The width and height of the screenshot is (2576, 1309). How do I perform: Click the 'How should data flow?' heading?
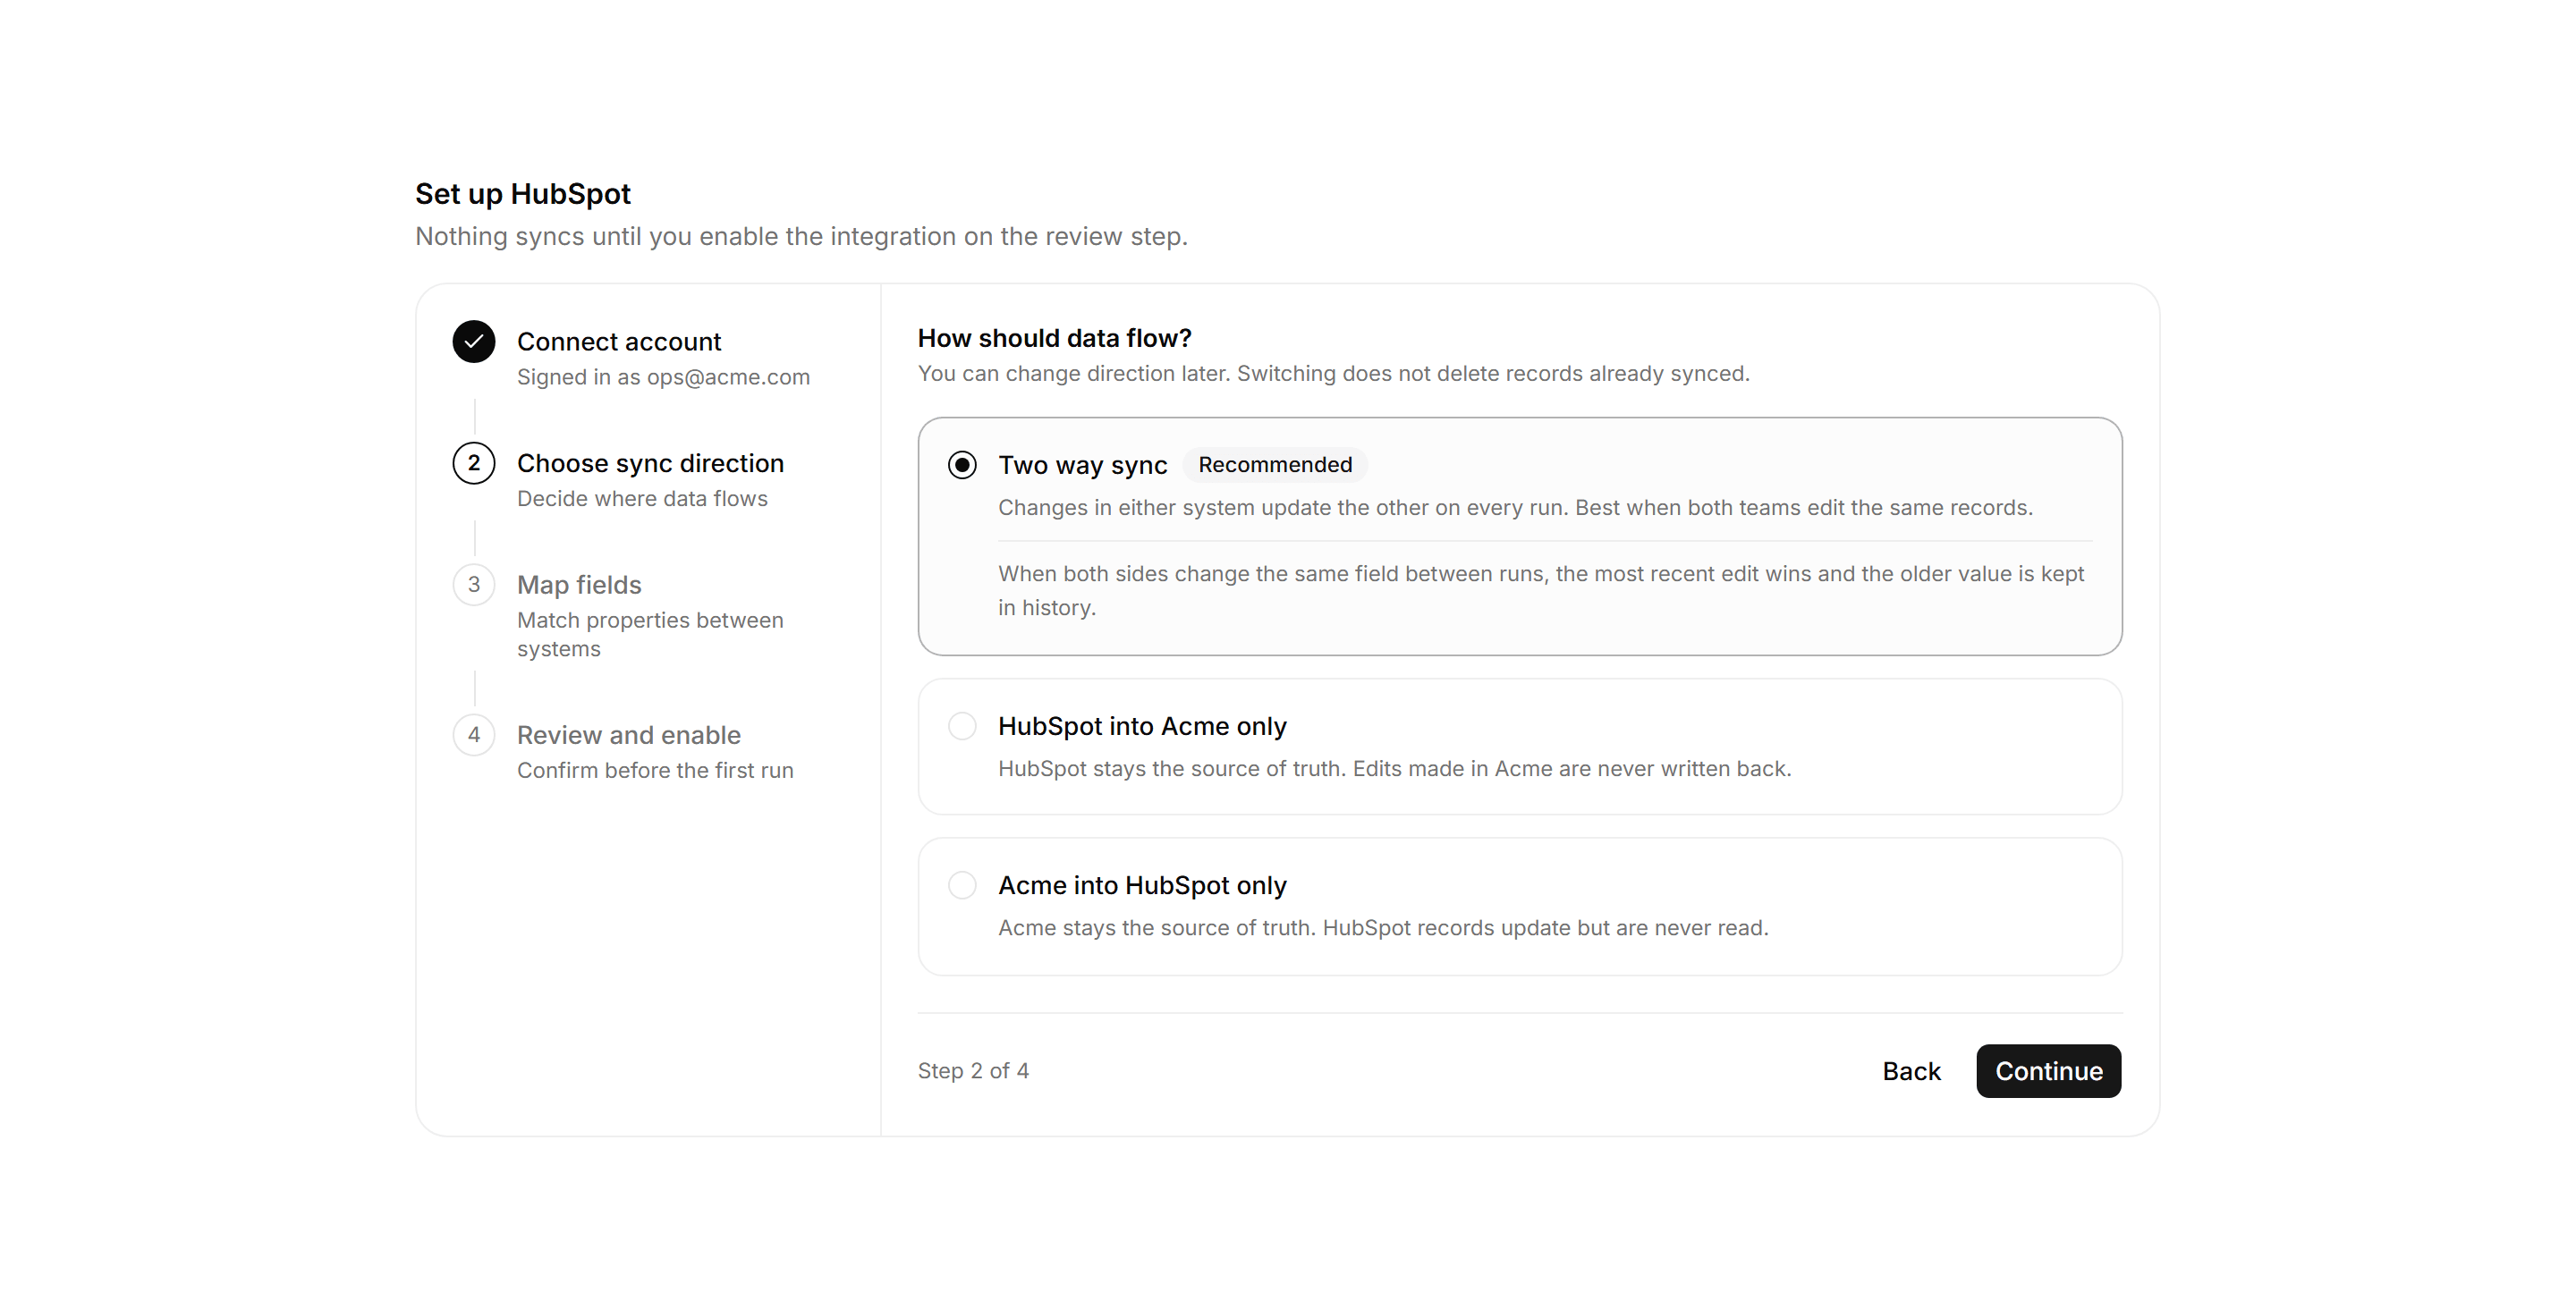[x=1054, y=338]
